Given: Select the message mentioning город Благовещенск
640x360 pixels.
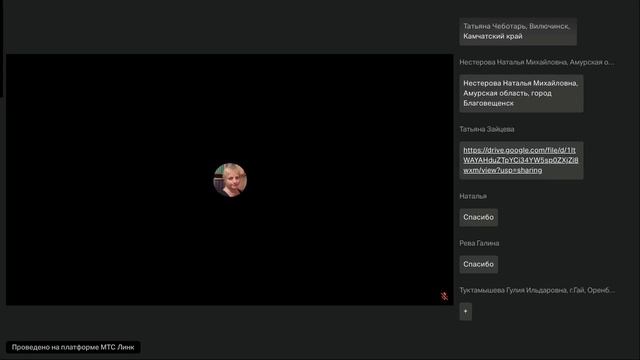Looking at the screenshot, I should pos(521,93).
